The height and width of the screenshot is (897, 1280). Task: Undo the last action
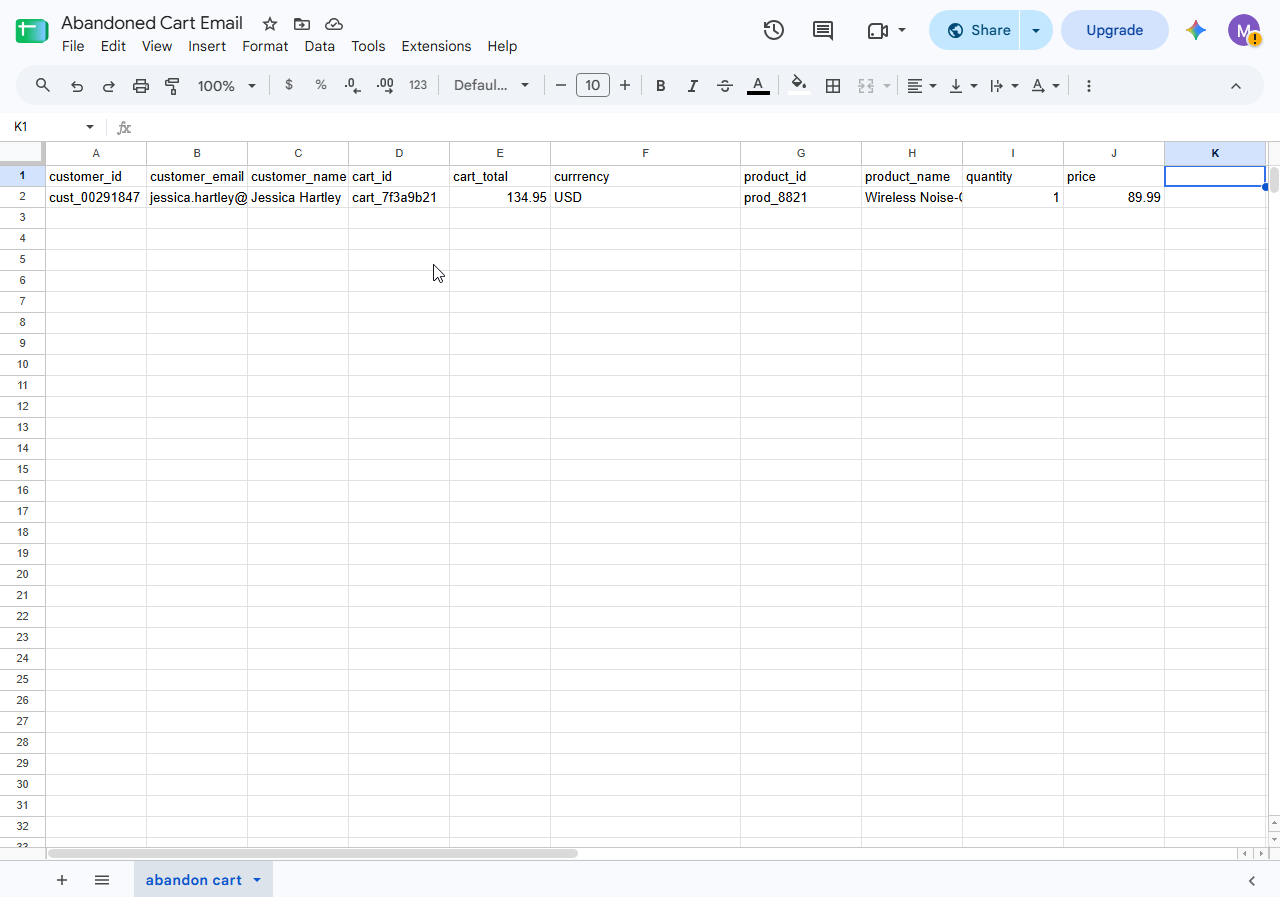(77, 86)
